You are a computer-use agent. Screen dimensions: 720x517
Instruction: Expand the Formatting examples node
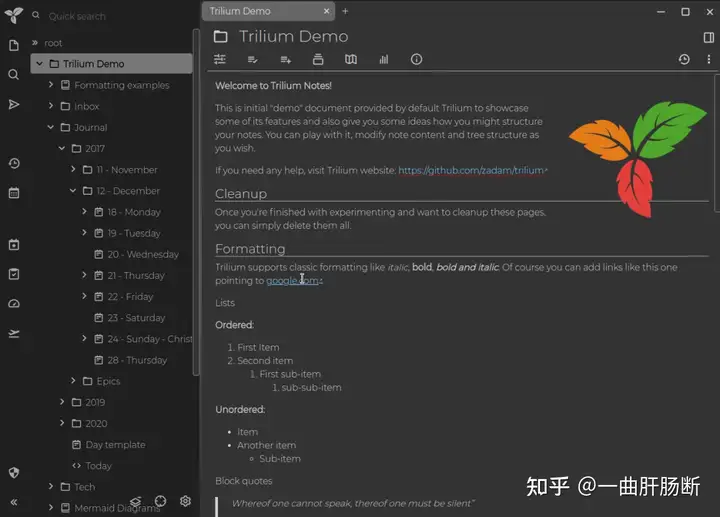pos(51,84)
